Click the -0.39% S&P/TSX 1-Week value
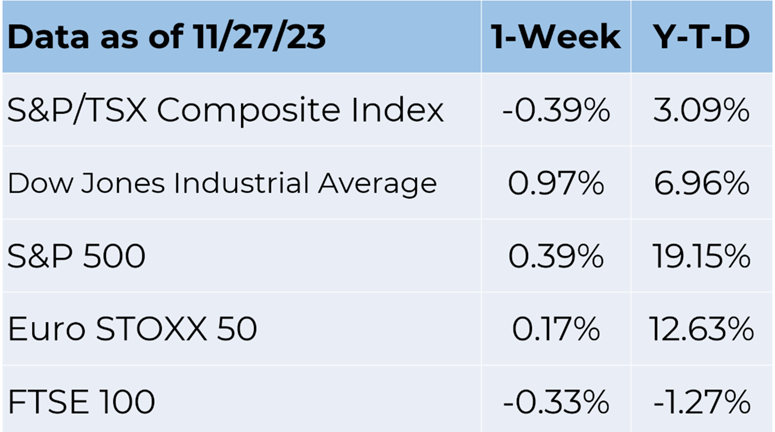Image resolution: width=775 pixels, height=432 pixels. pos(556,110)
